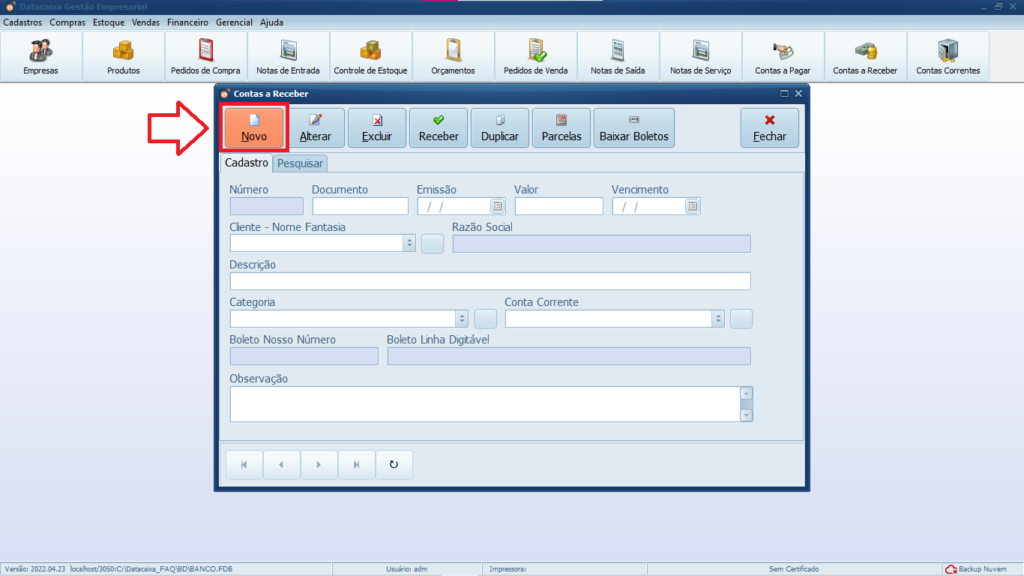The image size is (1024, 576).
Task: Open Controle de Estoque toolbar icon
Action: (370, 56)
